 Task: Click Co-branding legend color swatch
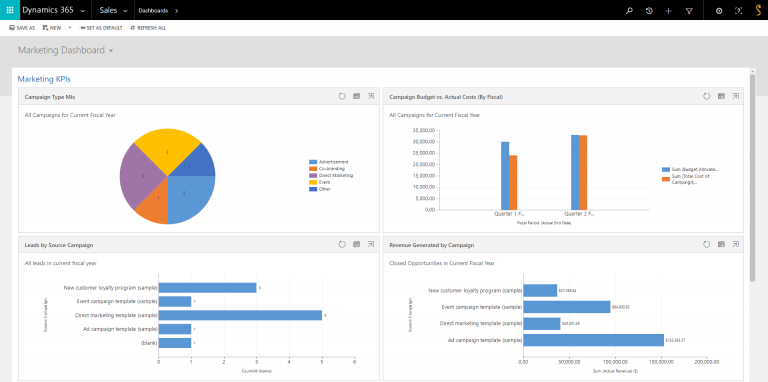[312, 168]
